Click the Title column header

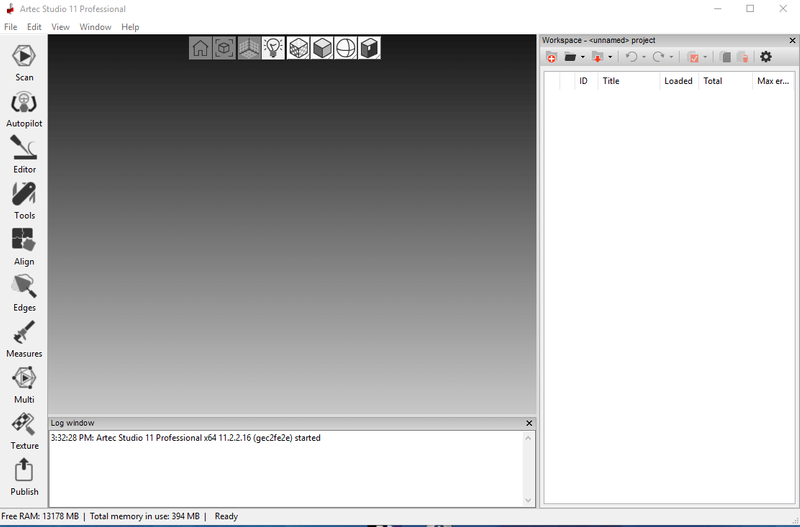611,81
